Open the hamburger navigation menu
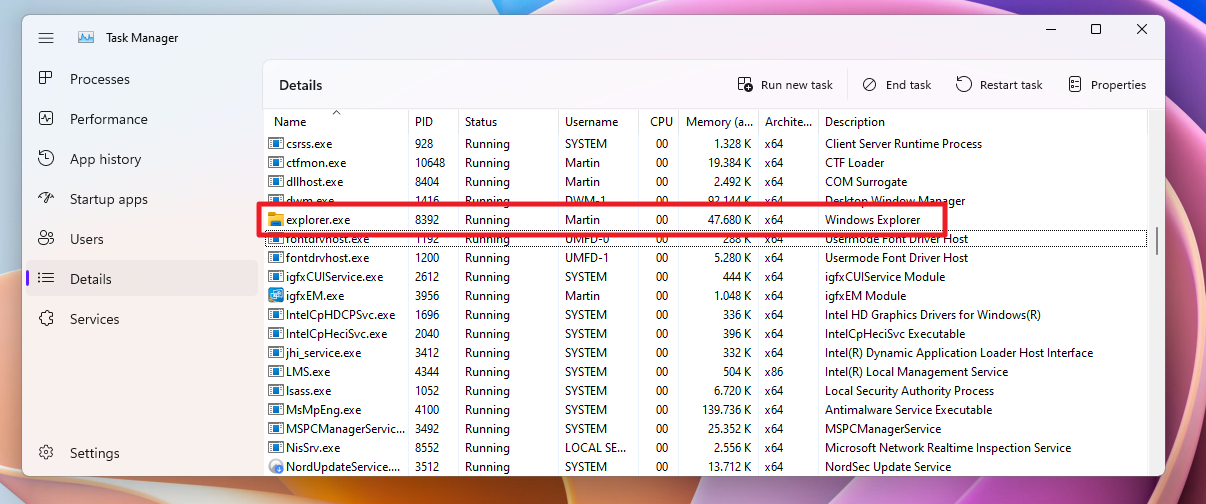 46,38
